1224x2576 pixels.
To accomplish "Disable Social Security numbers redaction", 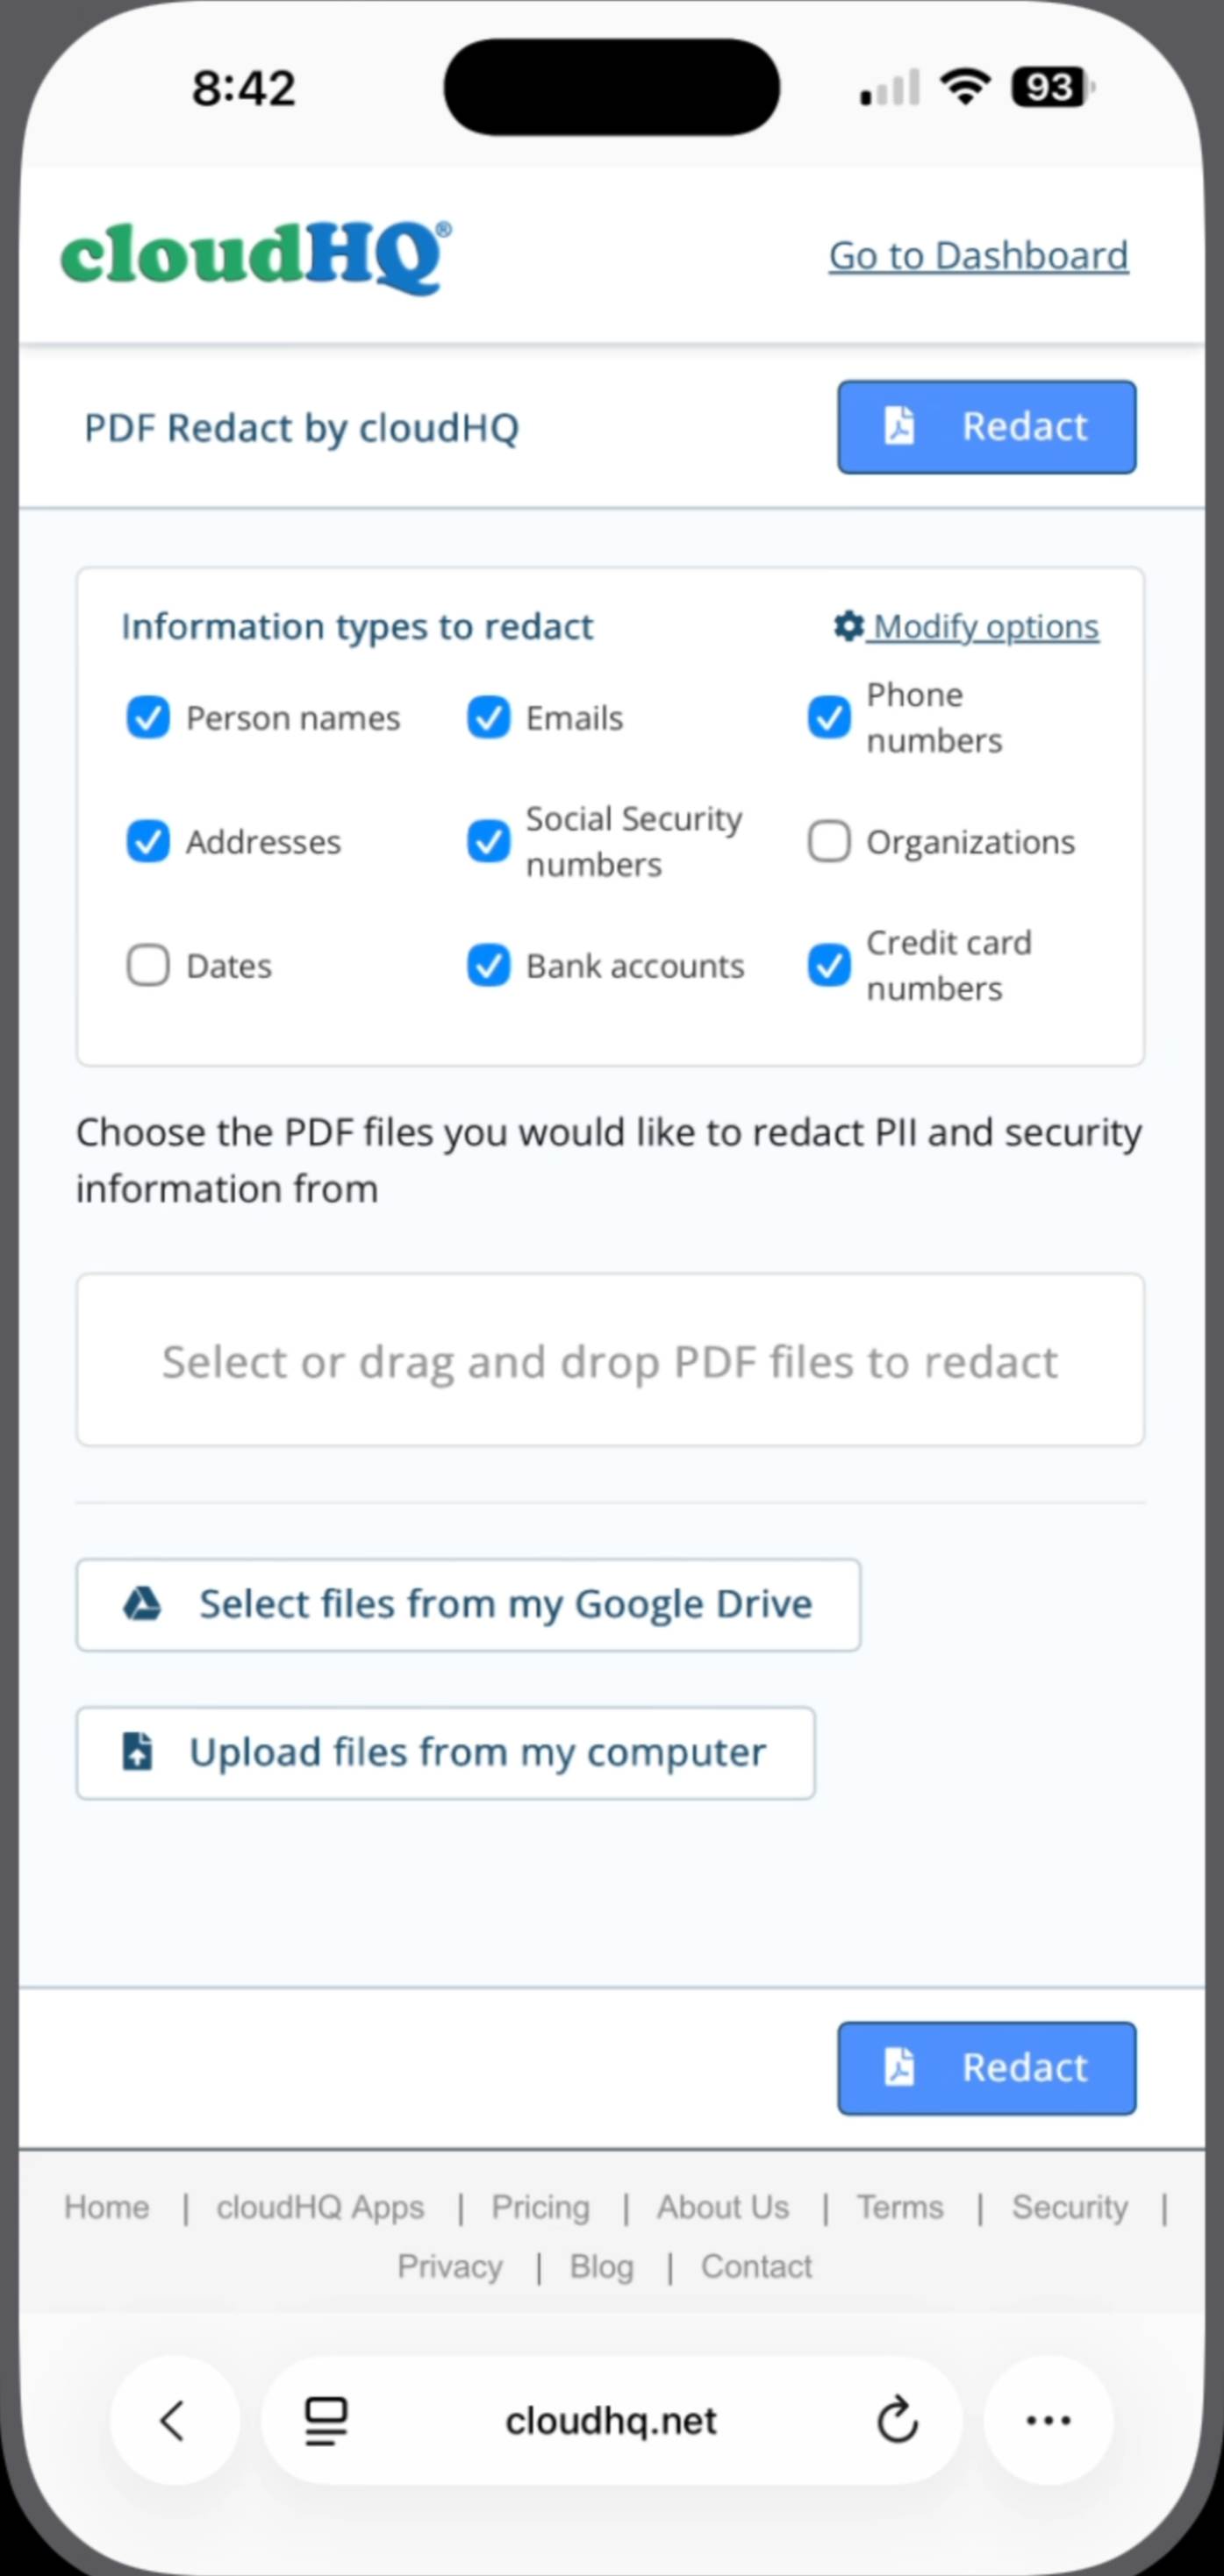I will 488,842.
